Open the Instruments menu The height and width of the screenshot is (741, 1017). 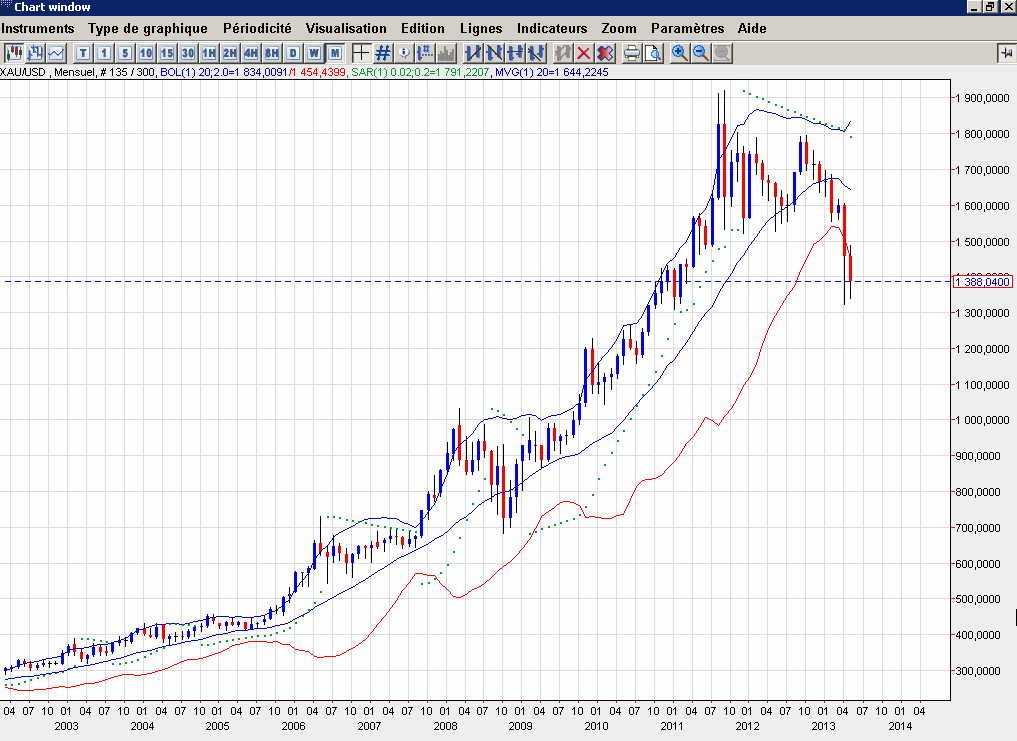[38, 28]
